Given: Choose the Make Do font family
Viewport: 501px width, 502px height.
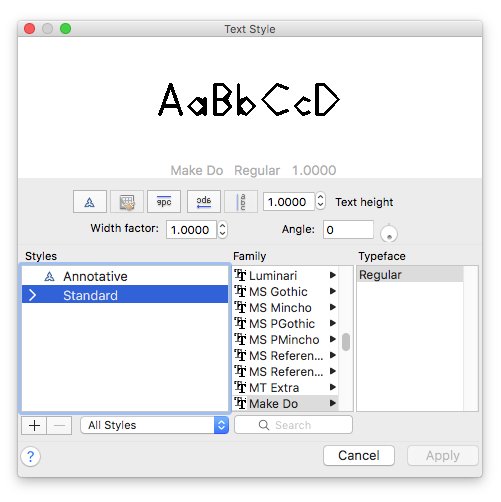Looking at the screenshot, I should tap(285, 404).
